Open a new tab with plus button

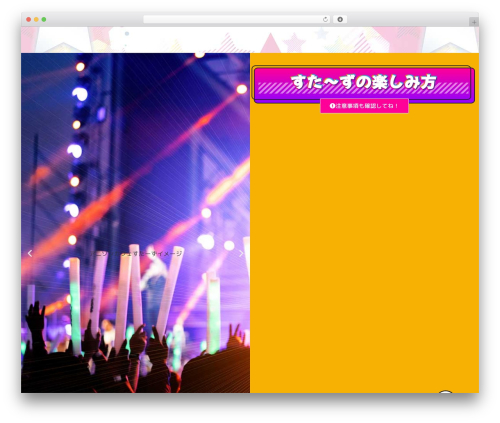pyautogui.click(x=474, y=22)
